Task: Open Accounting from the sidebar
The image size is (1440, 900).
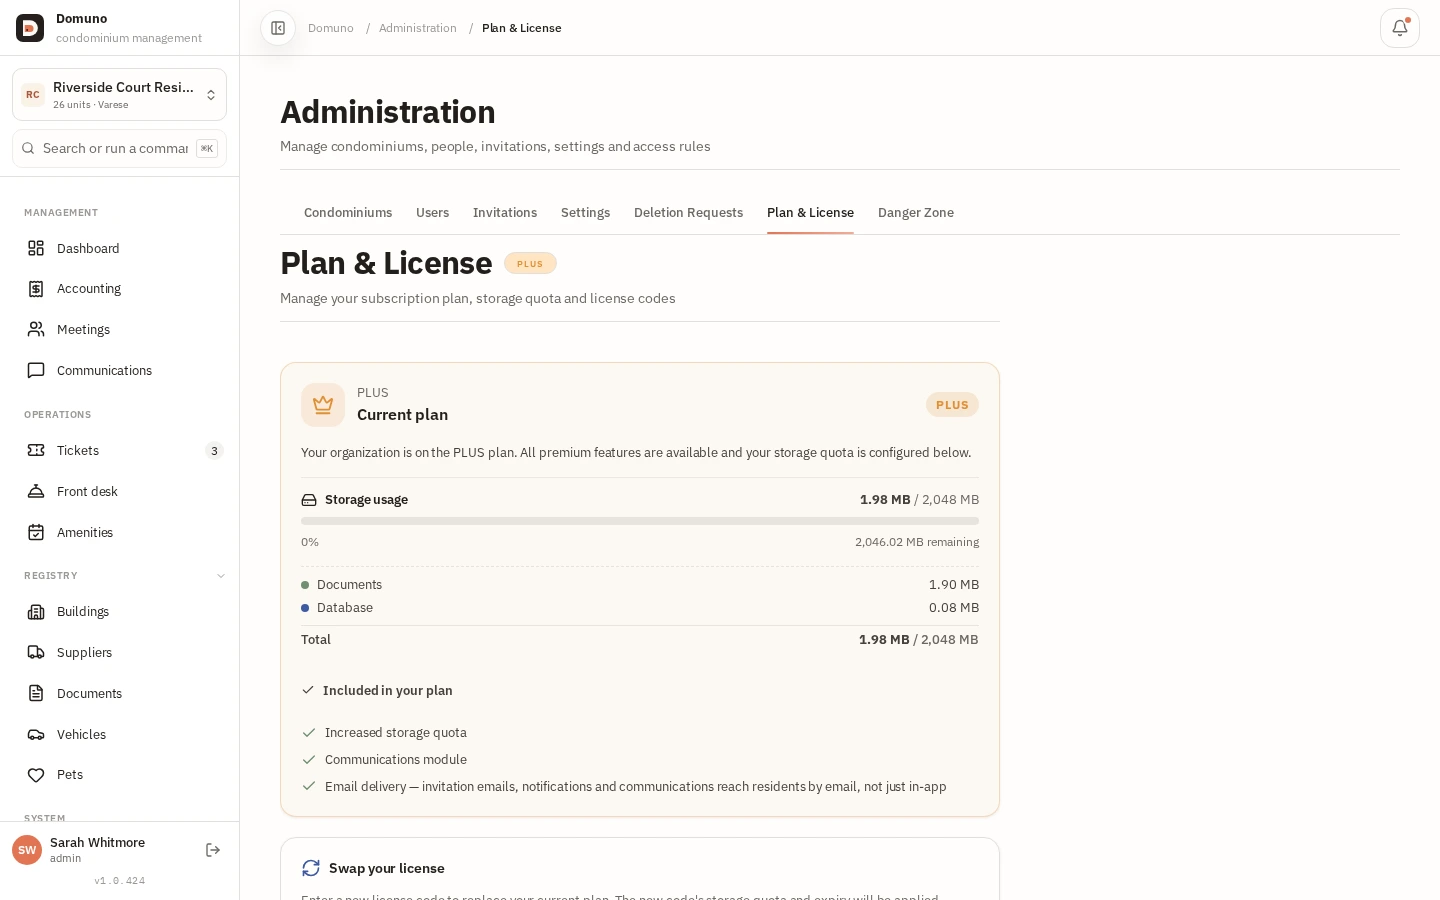Action: tap(119, 289)
